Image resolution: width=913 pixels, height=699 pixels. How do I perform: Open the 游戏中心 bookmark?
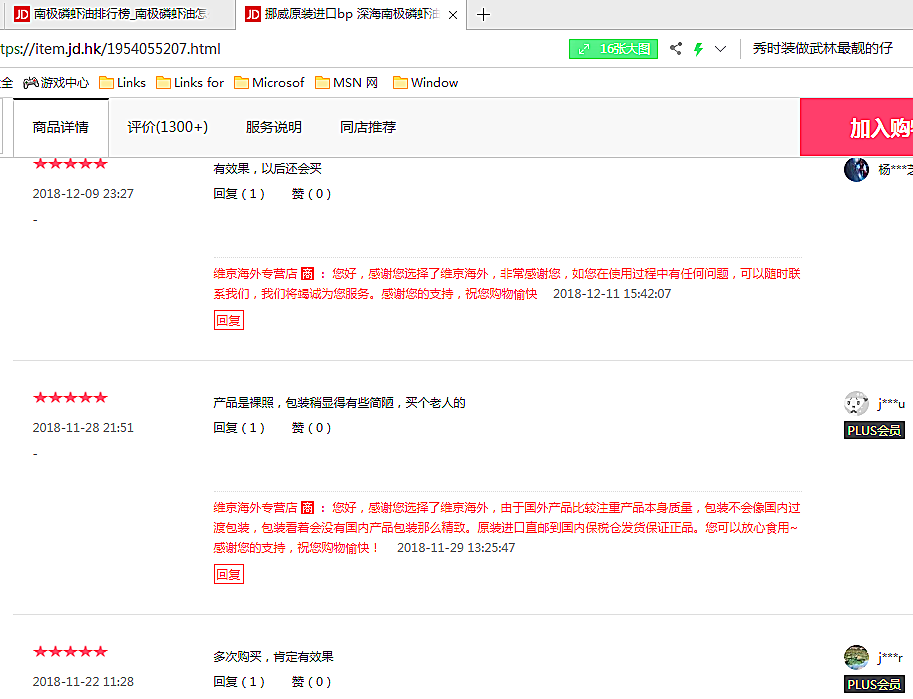click(x=56, y=83)
